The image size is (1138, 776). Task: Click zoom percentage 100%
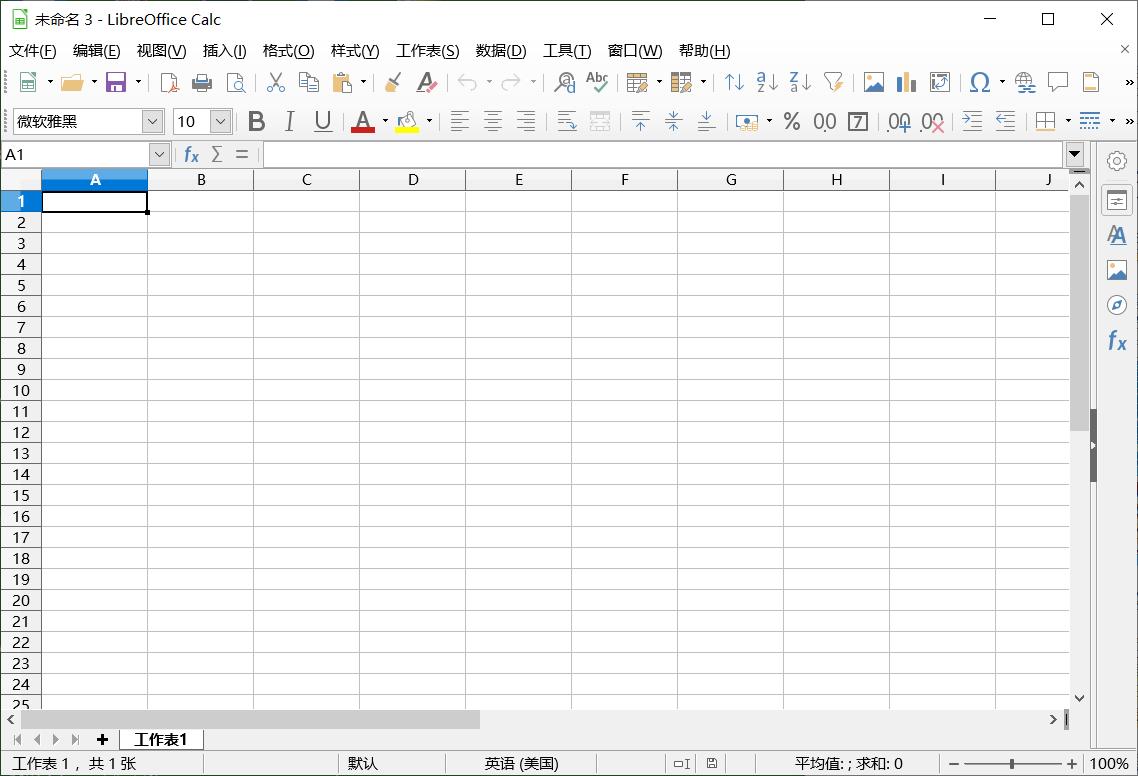tap(1109, 764)
